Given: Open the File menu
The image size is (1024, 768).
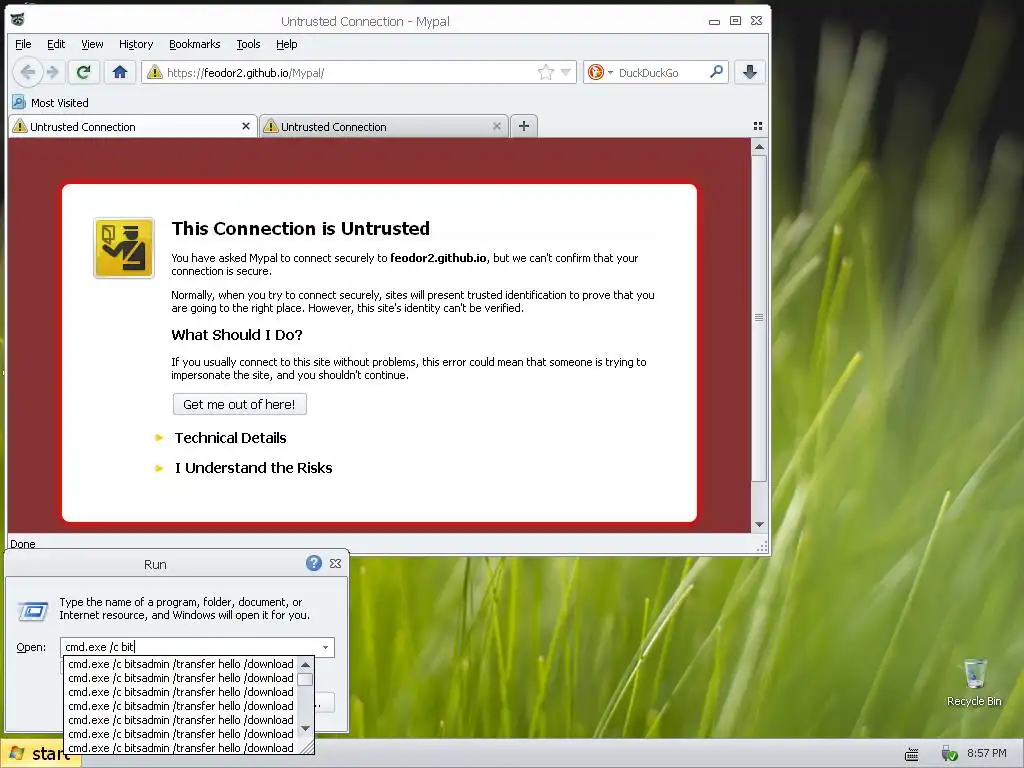Looking at the screenshot, I should 23,44.
